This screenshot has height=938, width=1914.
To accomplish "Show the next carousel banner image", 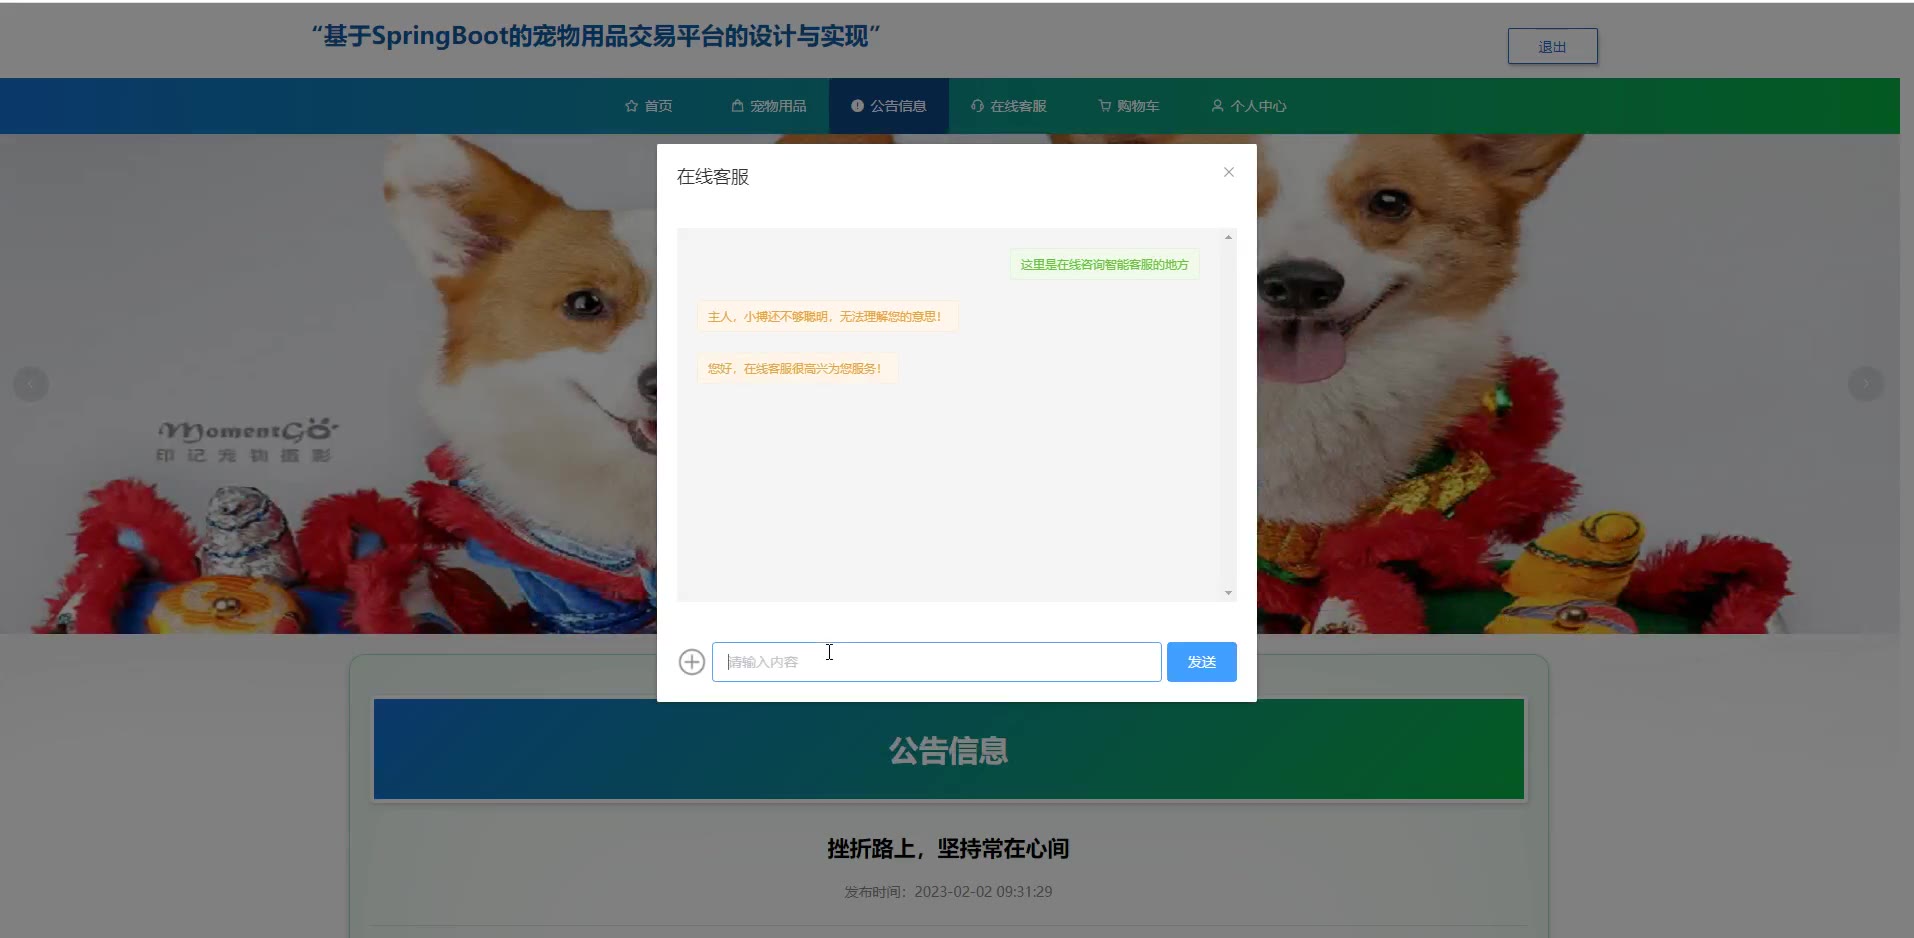I will 1866,384.
